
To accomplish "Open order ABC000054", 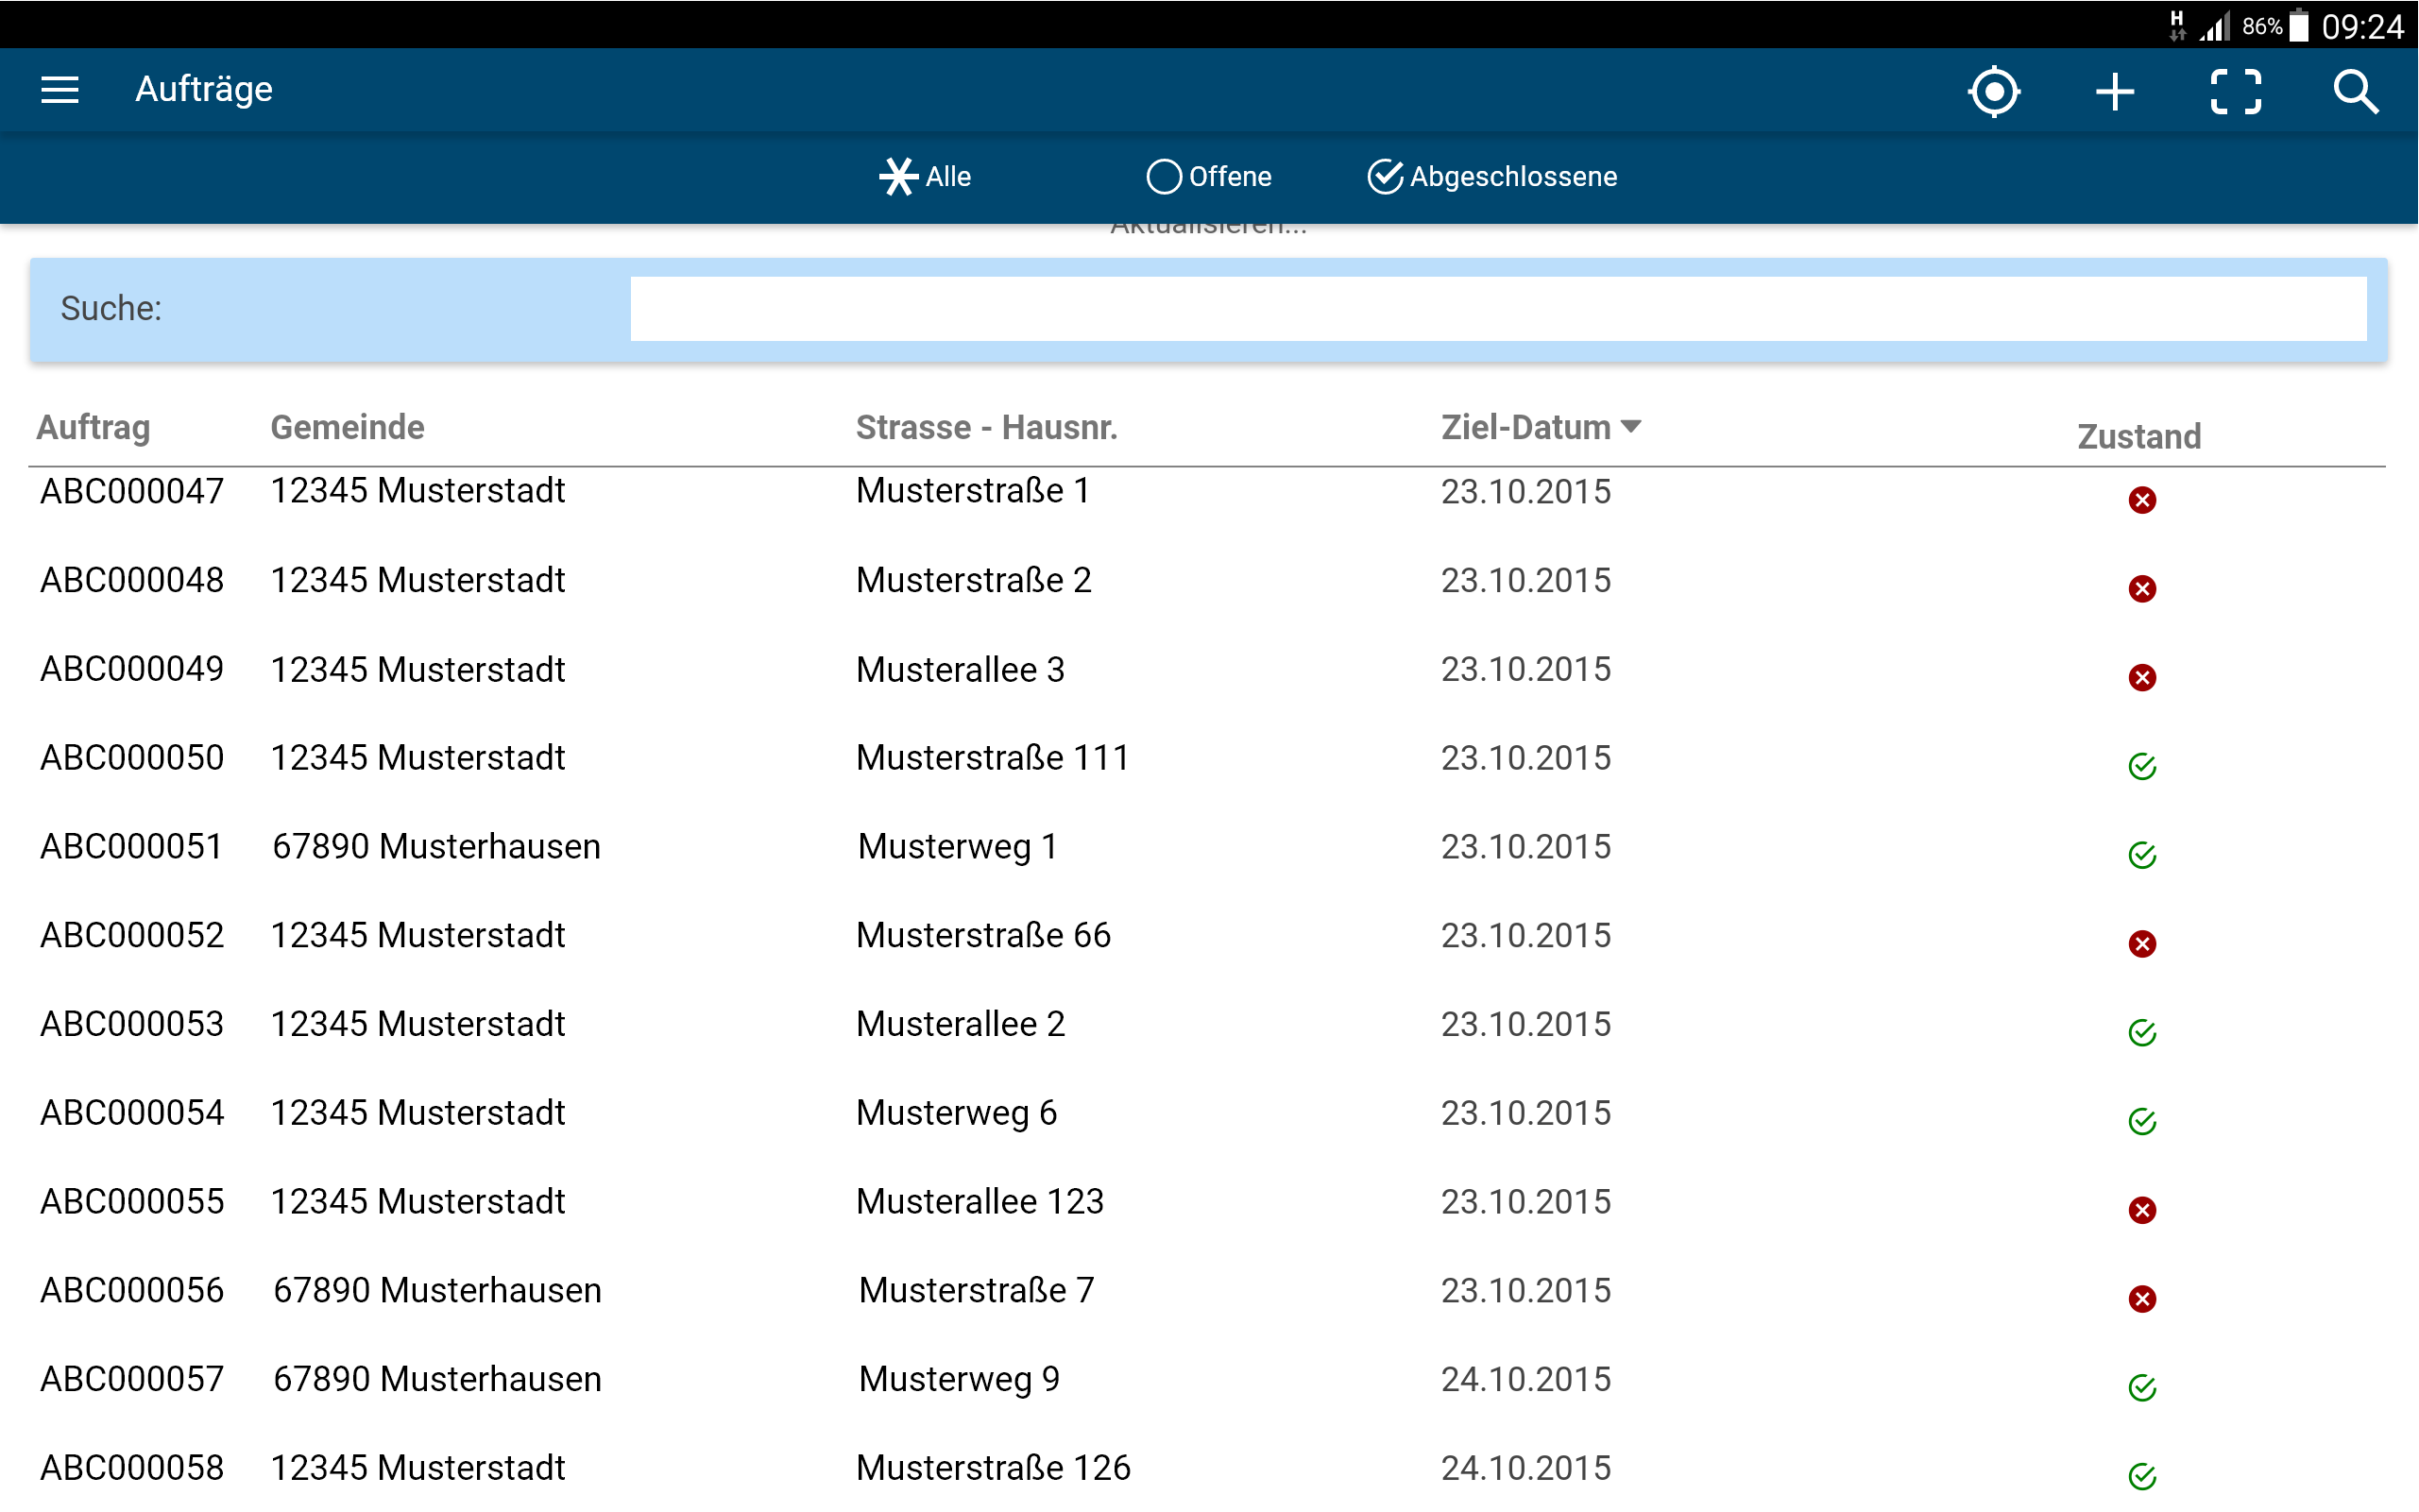I will coord(132,1113).
